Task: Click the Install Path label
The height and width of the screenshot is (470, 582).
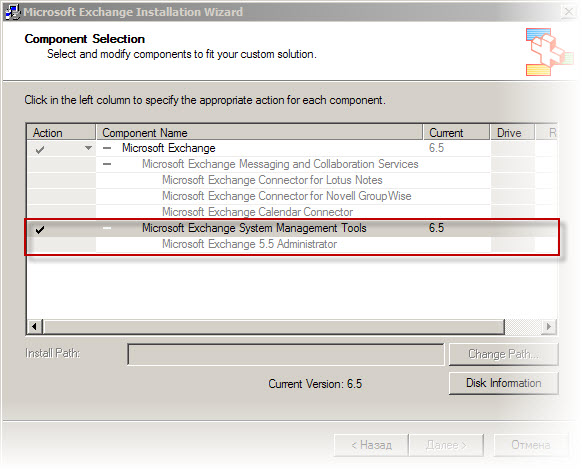Action: [52, 353]
